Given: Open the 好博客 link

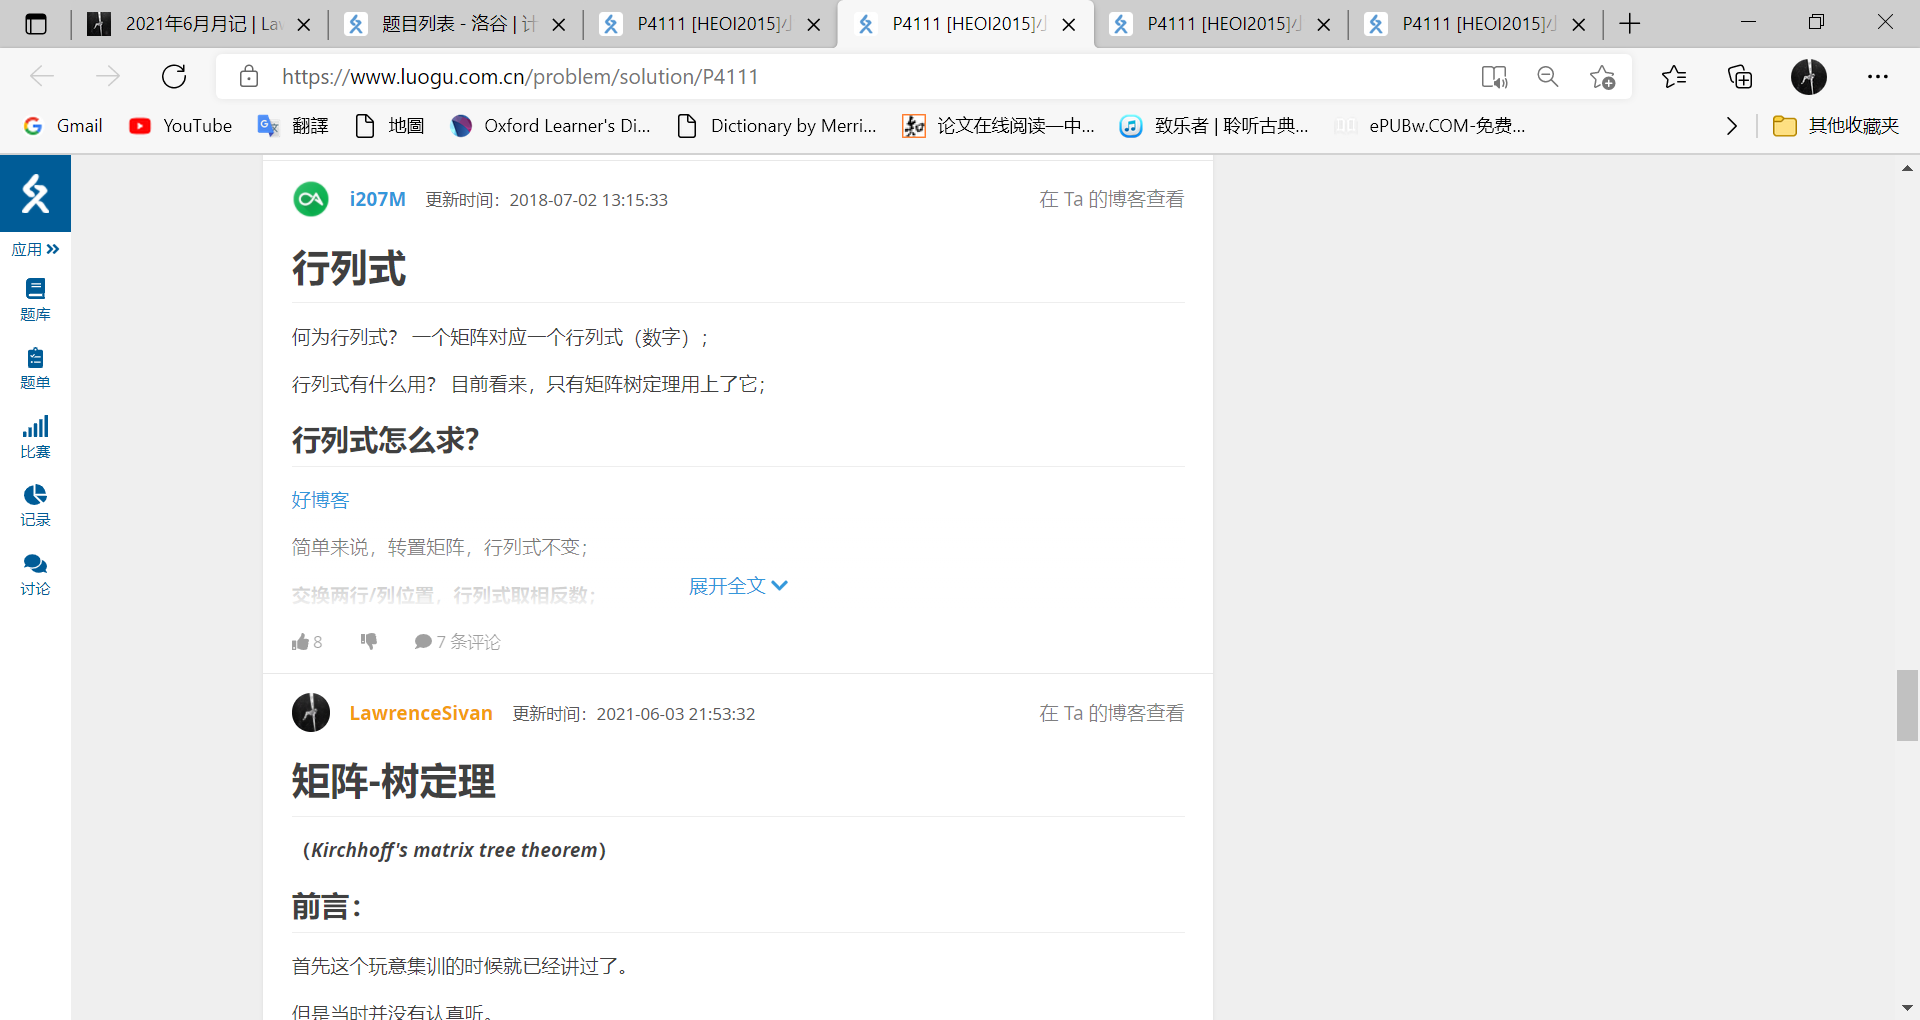Looking at the screenshot, I should [320, 500].
